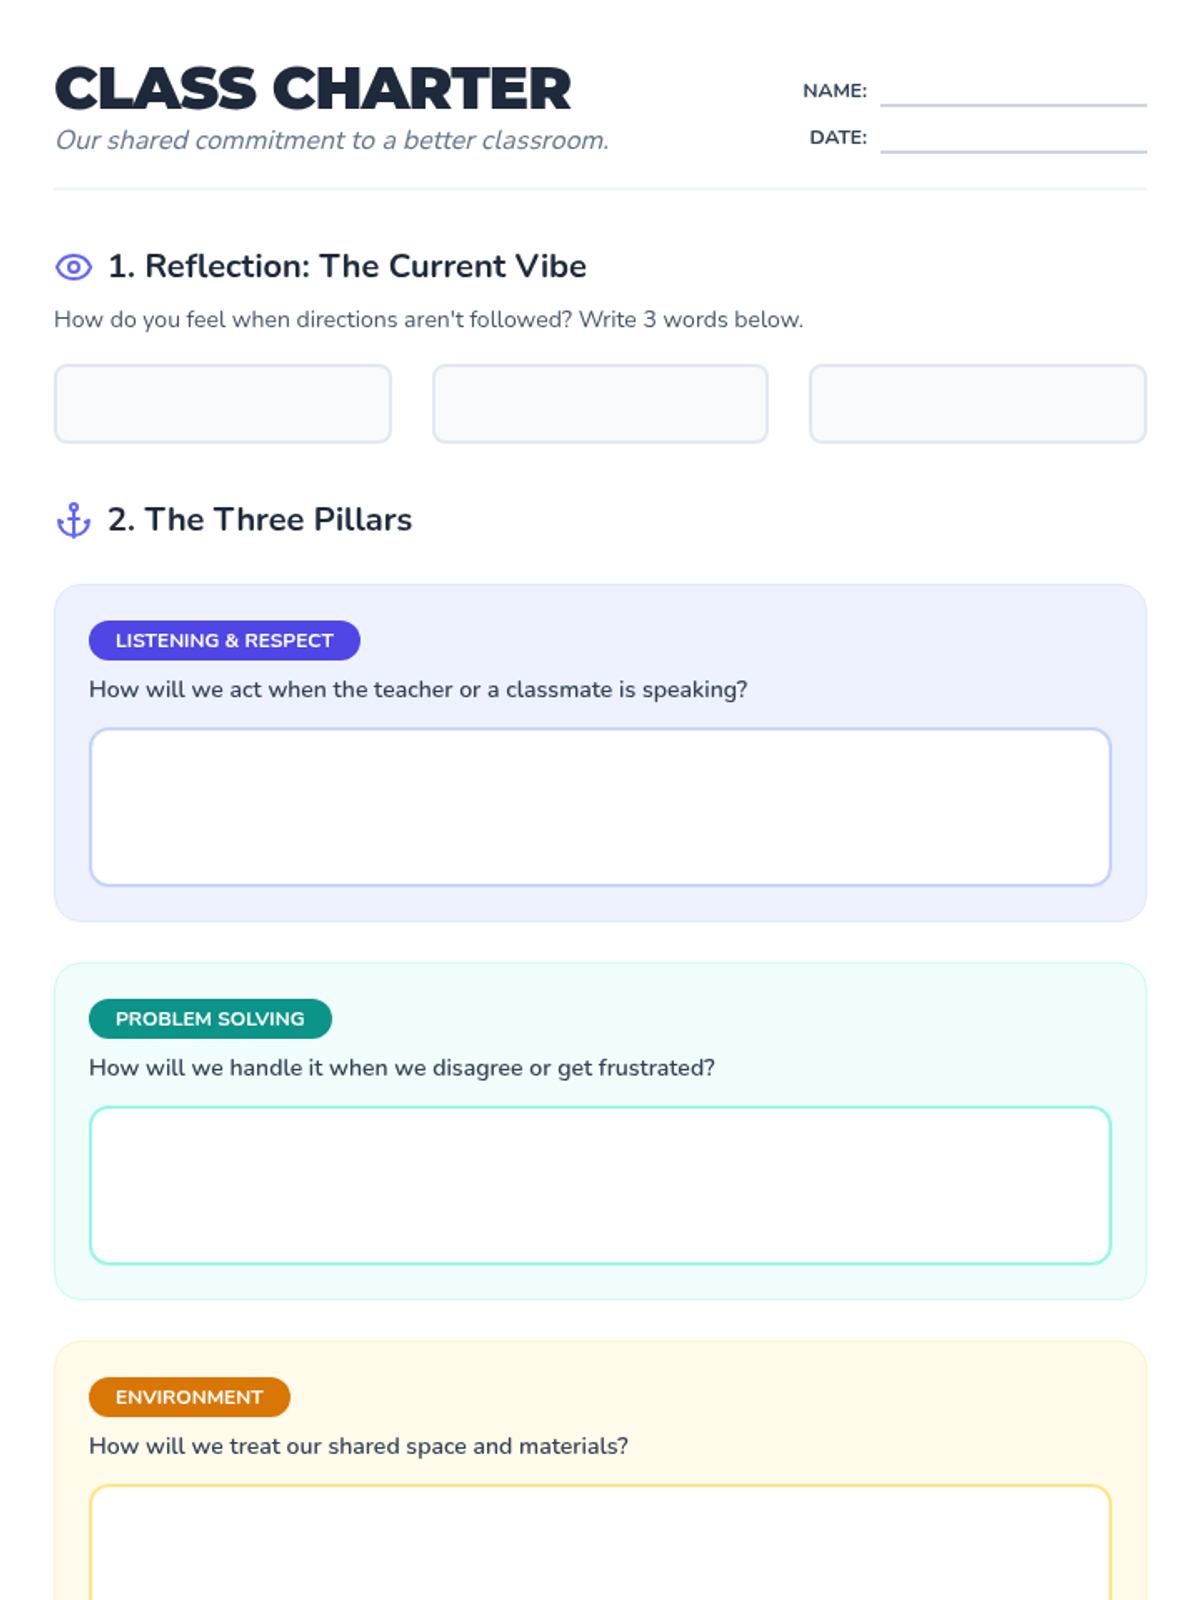This screenshot has width=1200, height=1600.
Task: Click the Class Charter title
Action: [x=313, y=89]
